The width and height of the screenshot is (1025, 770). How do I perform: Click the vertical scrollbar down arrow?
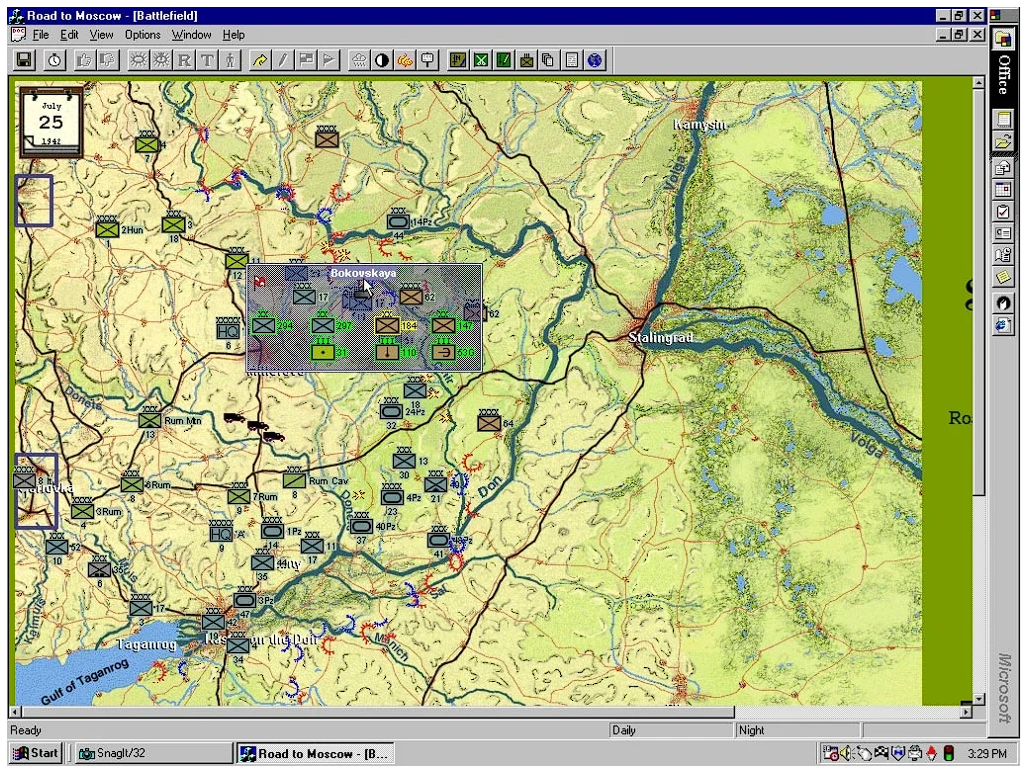[x=979, y=699]
